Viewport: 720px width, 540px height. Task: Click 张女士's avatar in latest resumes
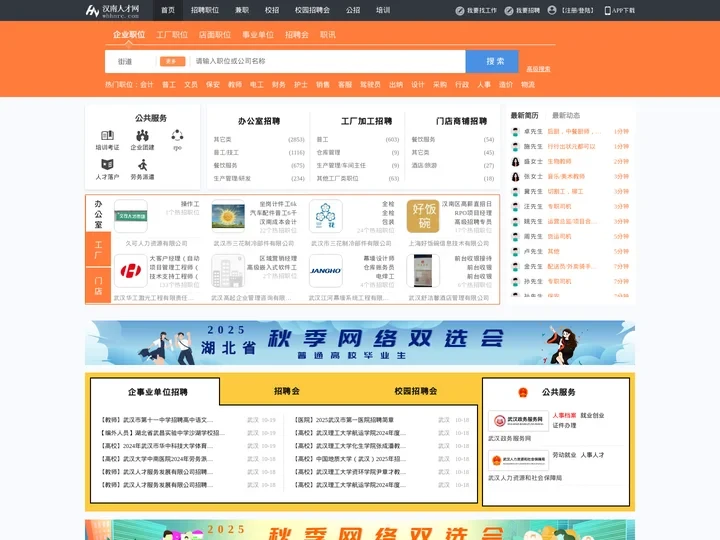point(515,177)
